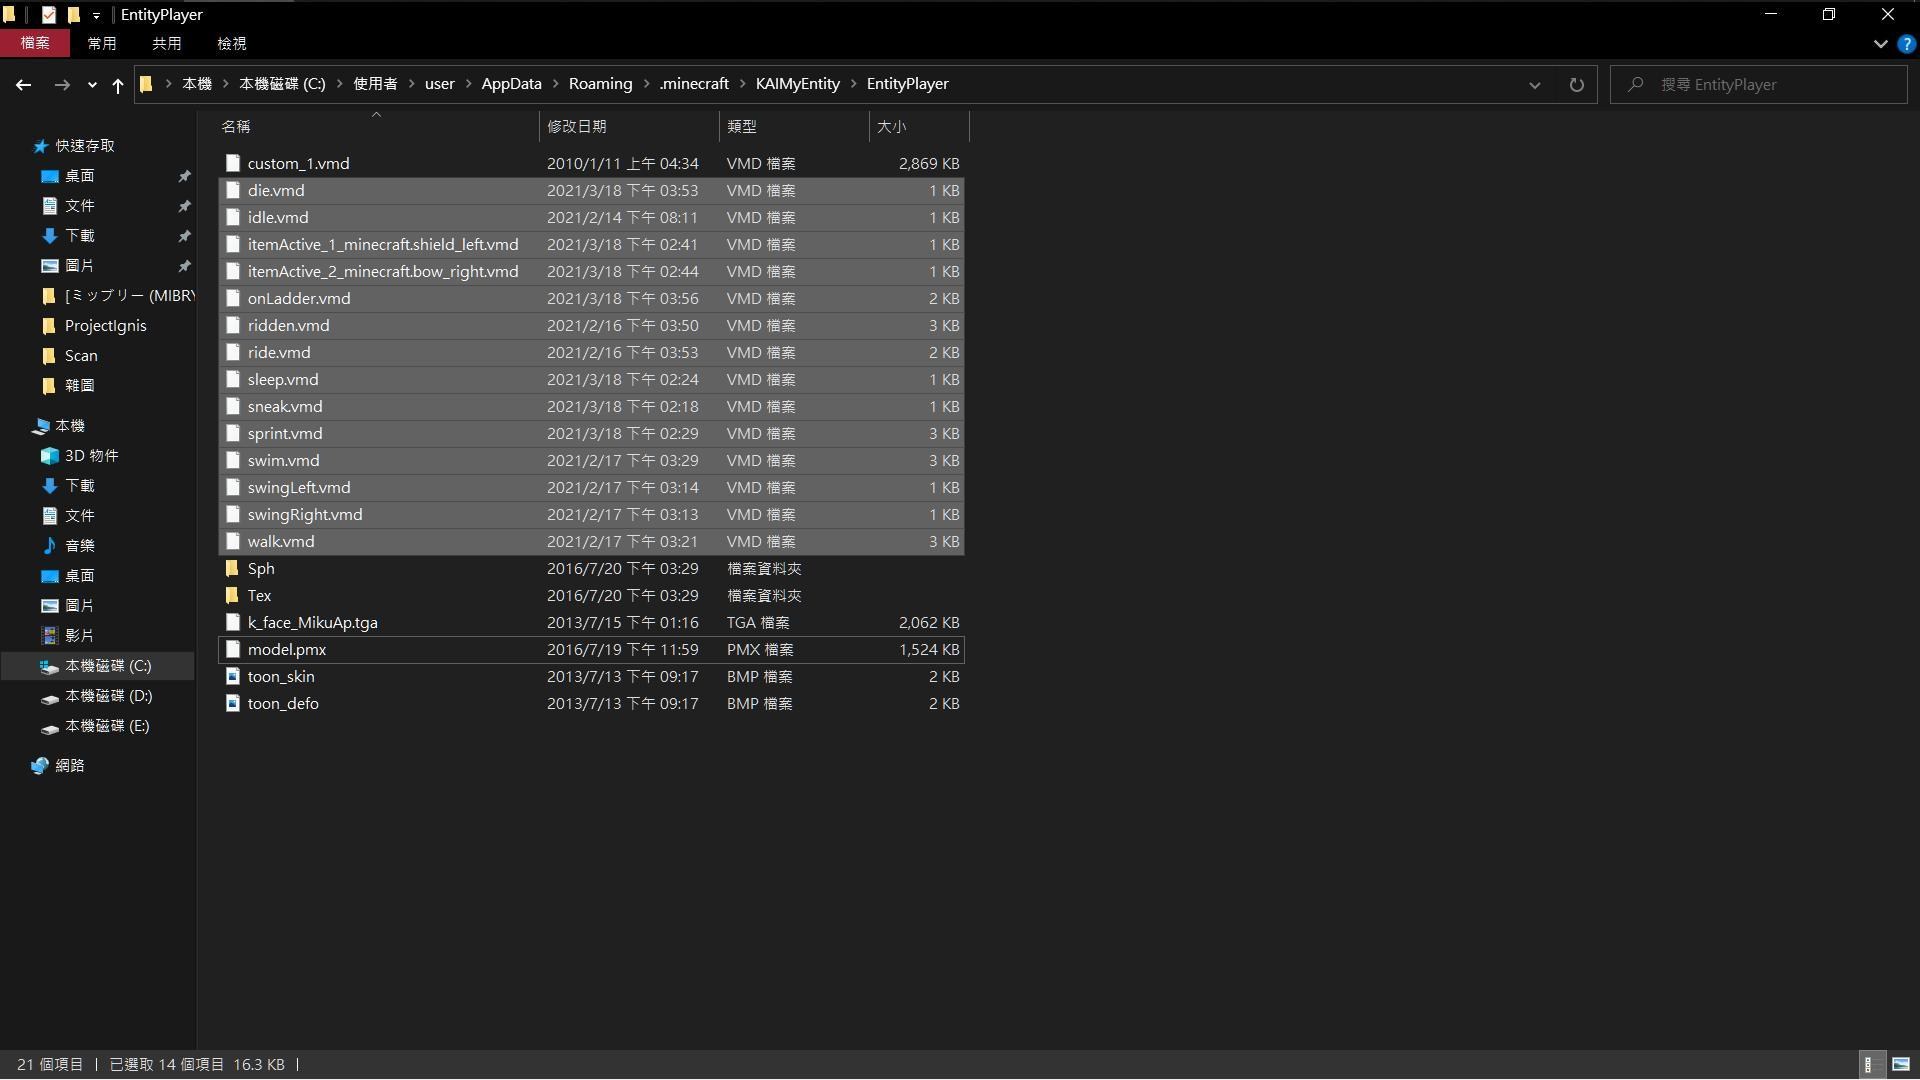
Task: Open the ProjectIgnis folder in the sidebar
Action: click(x=105, y=326)
